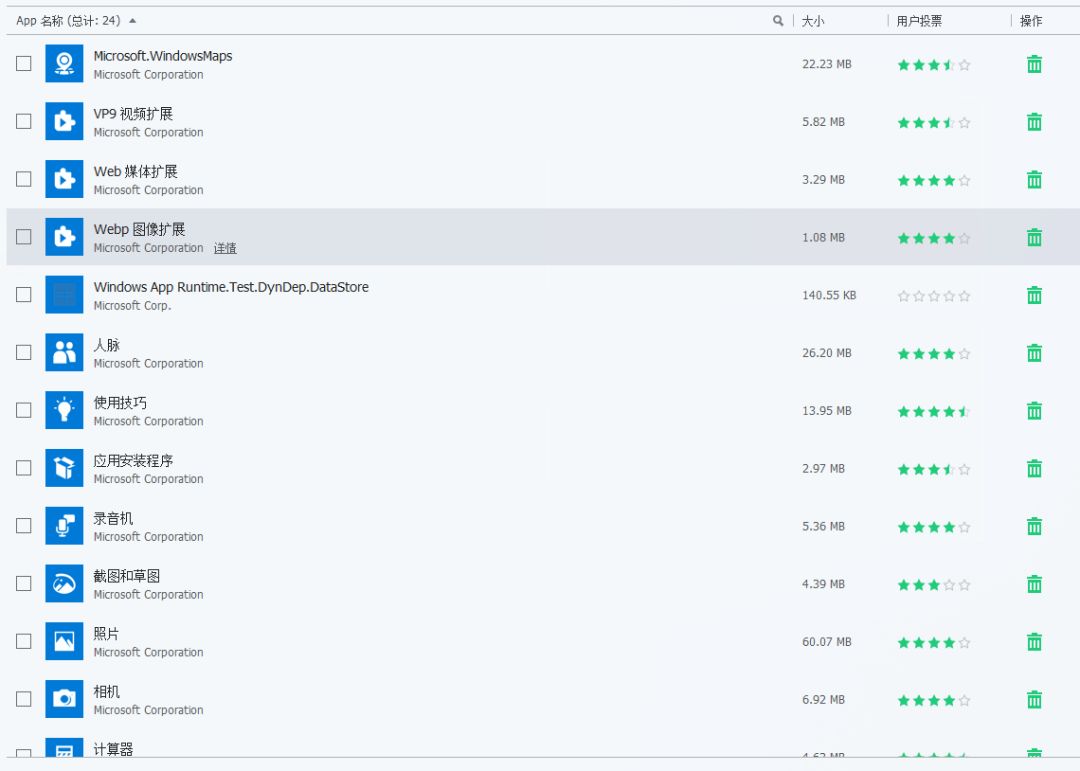The height and width of the screenshot is (771, 1080).
Task: Click the 60.07 MB size value
Action: click(827, 642)
